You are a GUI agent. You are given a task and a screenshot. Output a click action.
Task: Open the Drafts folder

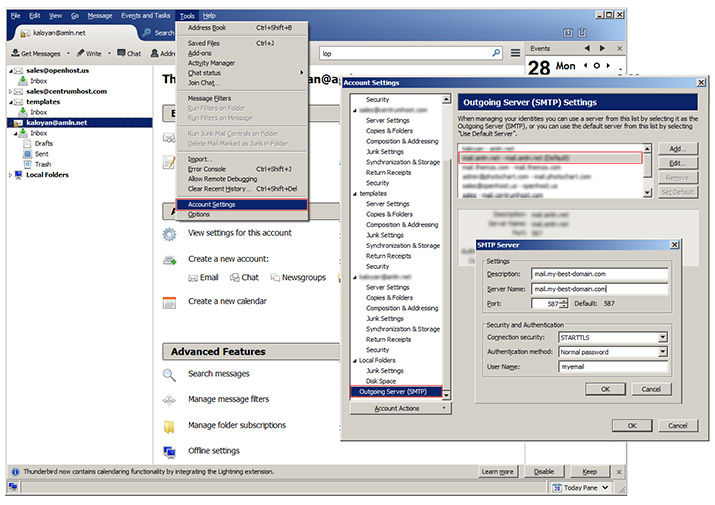[x=44, y=143]
